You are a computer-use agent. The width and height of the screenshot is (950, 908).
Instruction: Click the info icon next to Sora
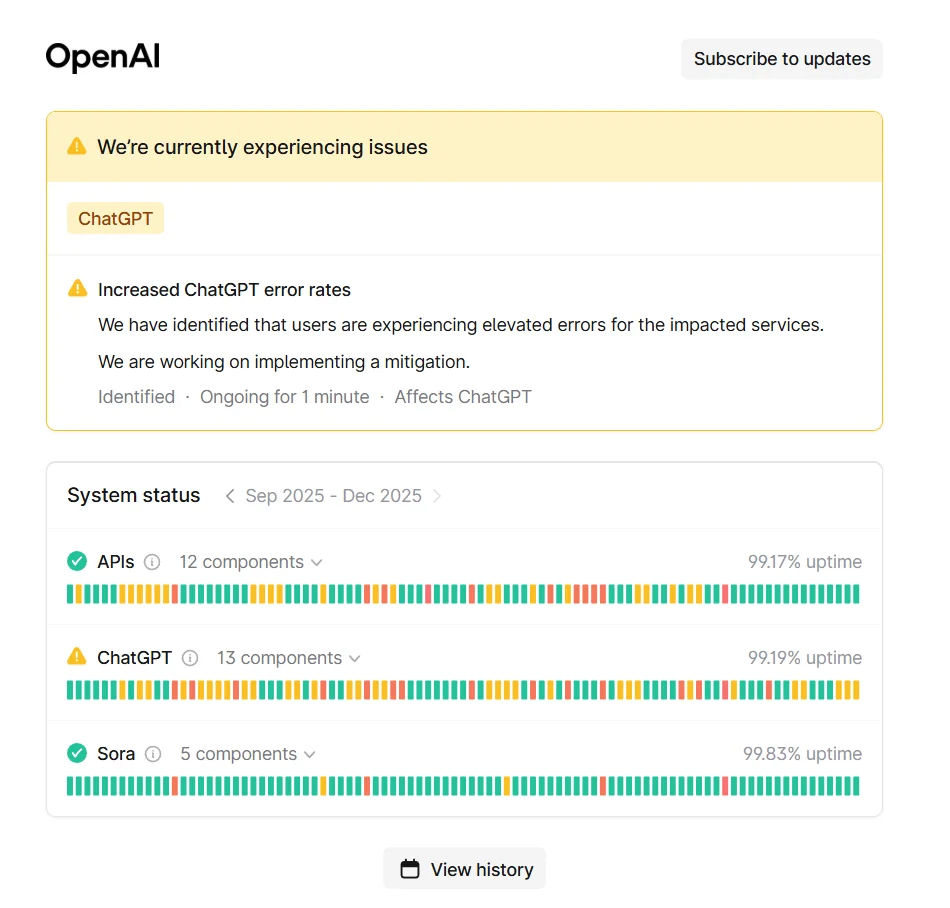tap(153, 754)
